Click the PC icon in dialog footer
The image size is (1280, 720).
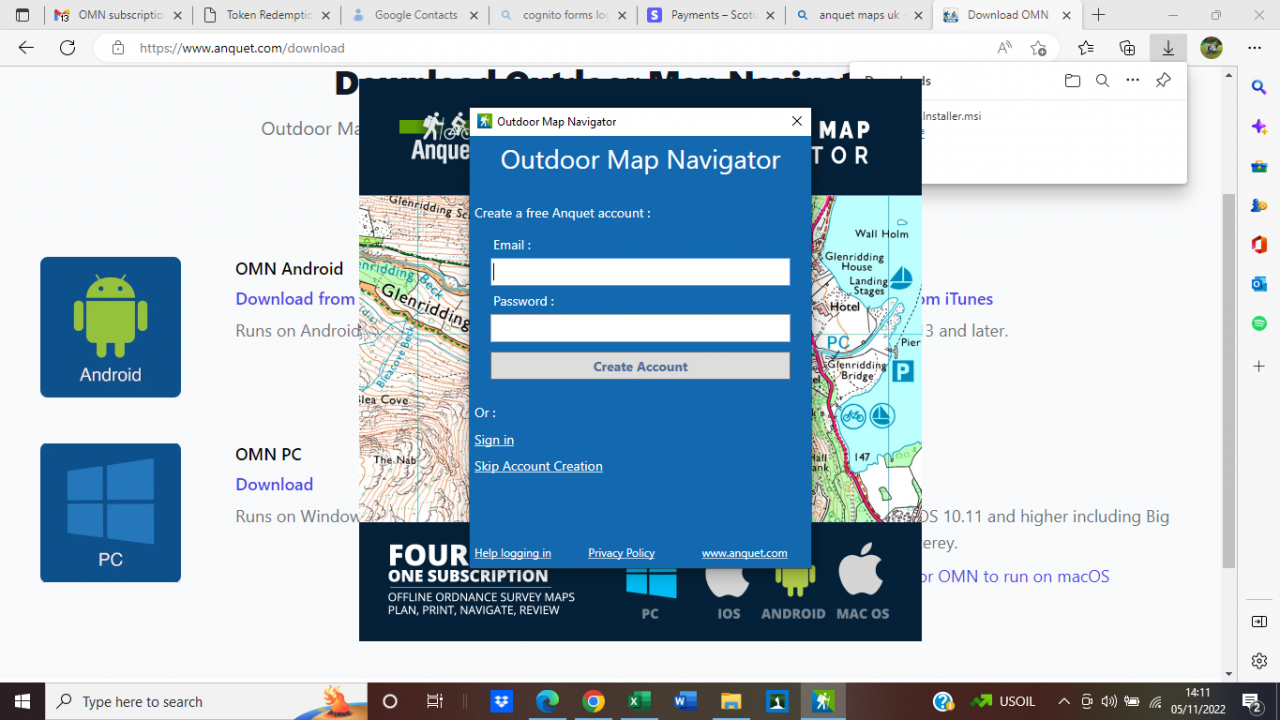click(650, 580)
